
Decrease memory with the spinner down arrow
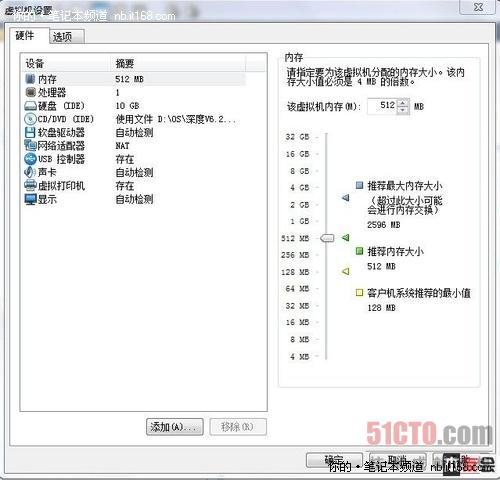403,110
